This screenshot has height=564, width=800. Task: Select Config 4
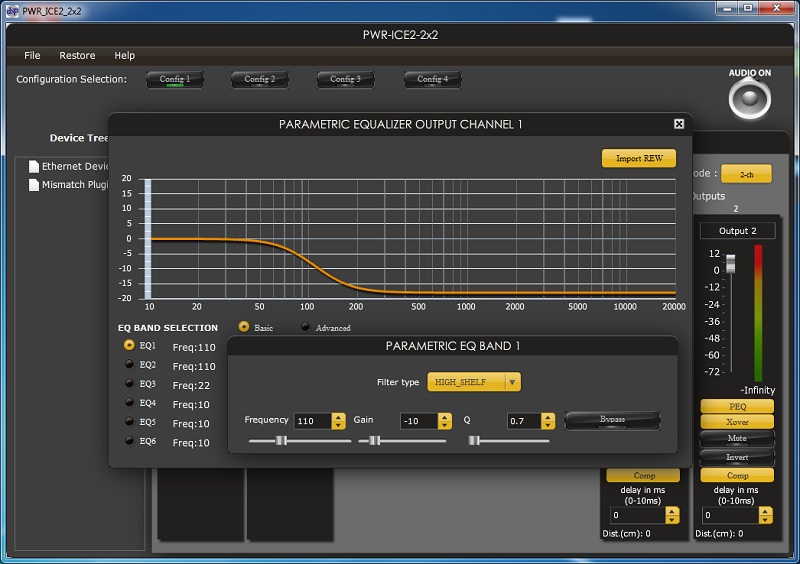tap(433, 80)
